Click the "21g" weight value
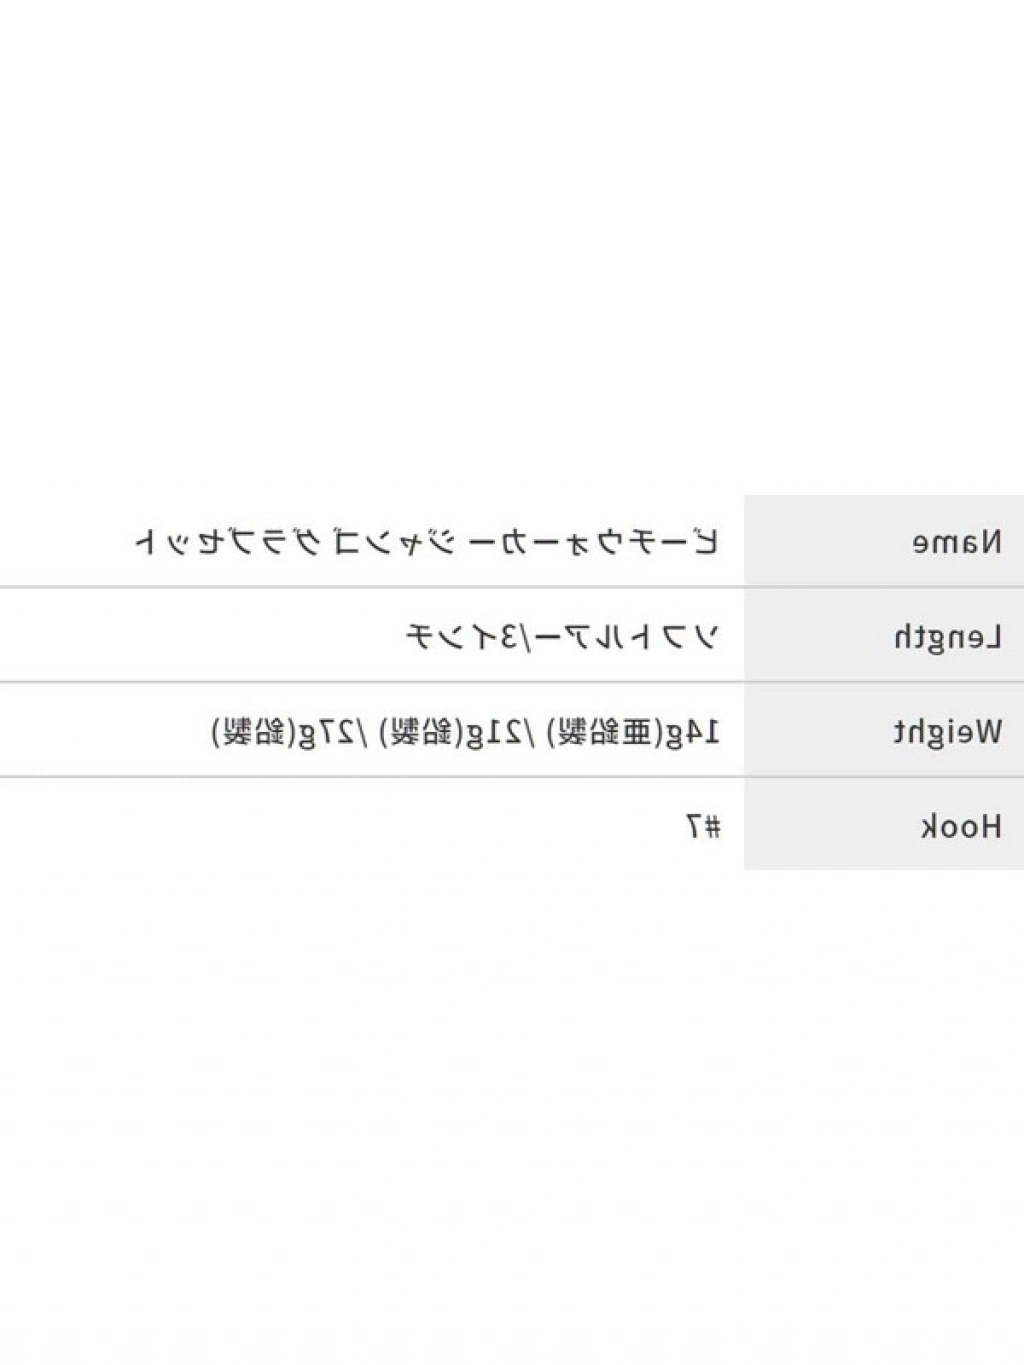This screenshot has height=1365, width=1024. point(490,732)
